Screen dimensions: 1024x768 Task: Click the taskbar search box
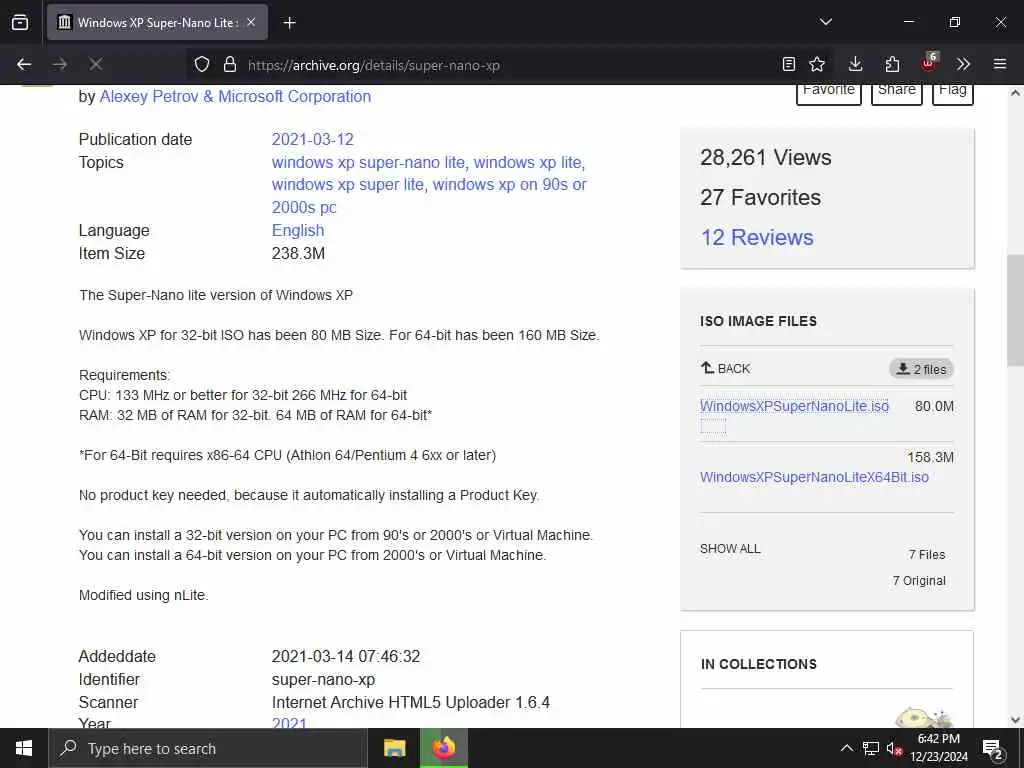tap(208, 748)
